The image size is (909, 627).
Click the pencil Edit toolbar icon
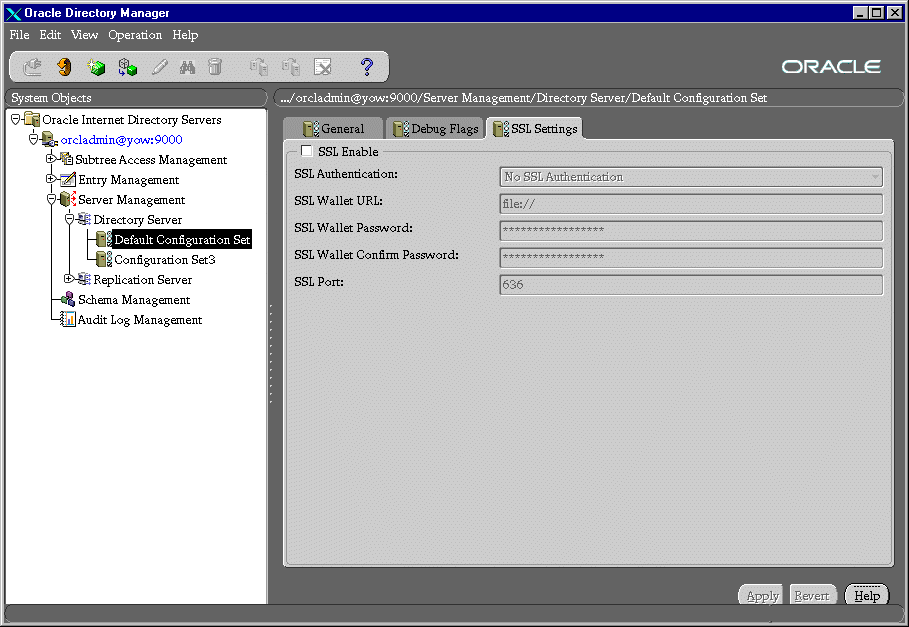(x=158, y=67)
